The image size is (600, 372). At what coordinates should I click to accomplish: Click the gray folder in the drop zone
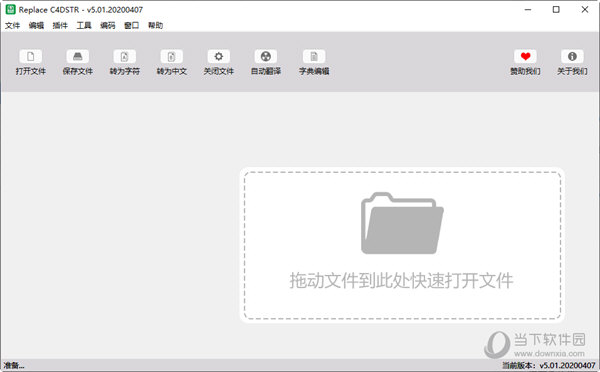pyautogui.click(x=402, y=223)
